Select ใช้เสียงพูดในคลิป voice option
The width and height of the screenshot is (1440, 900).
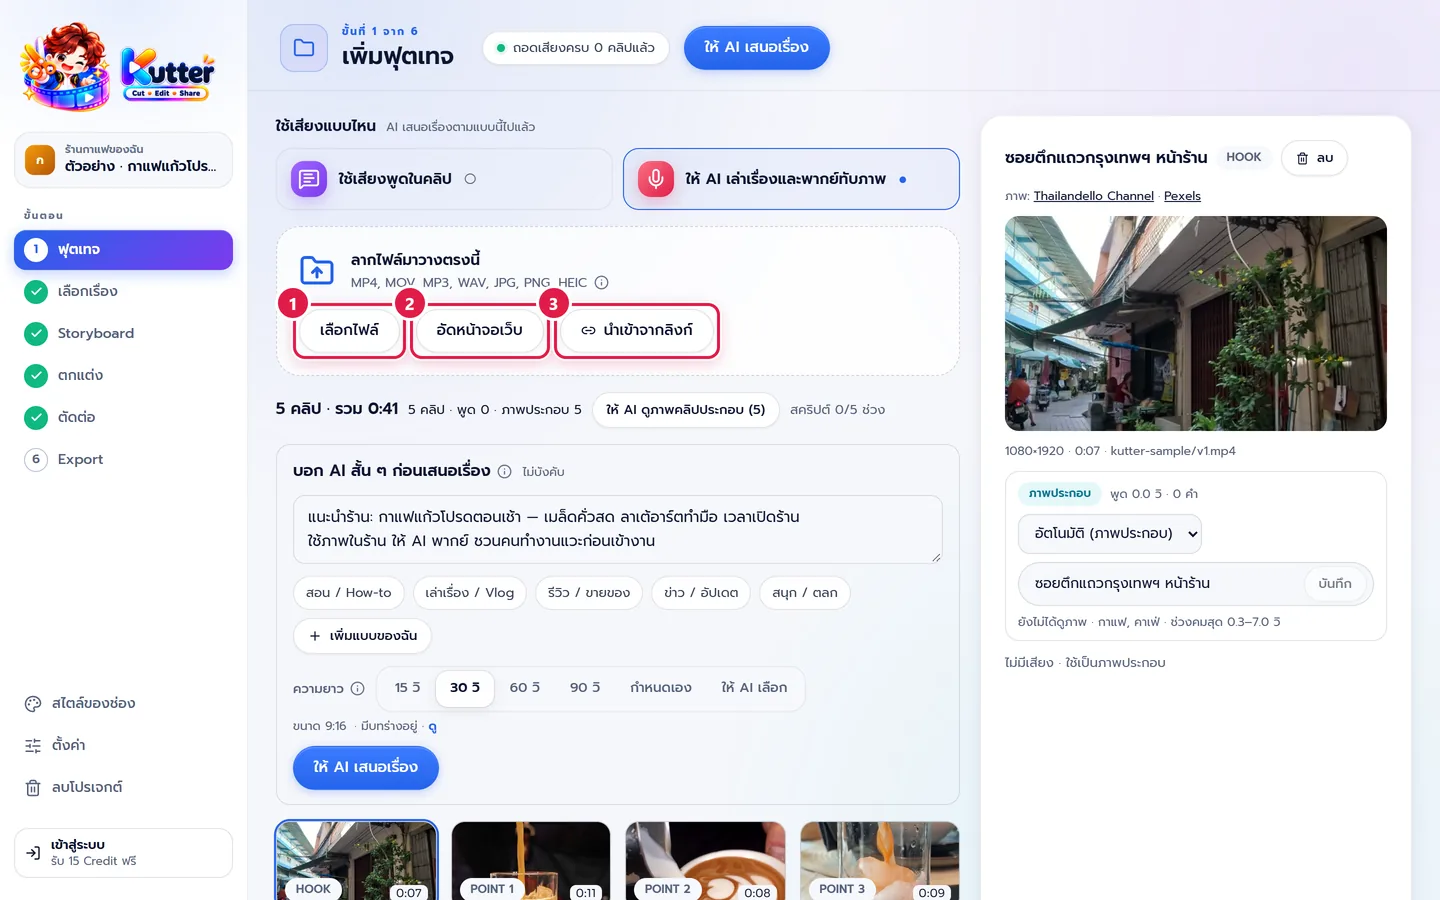click(x=444, y=179)
